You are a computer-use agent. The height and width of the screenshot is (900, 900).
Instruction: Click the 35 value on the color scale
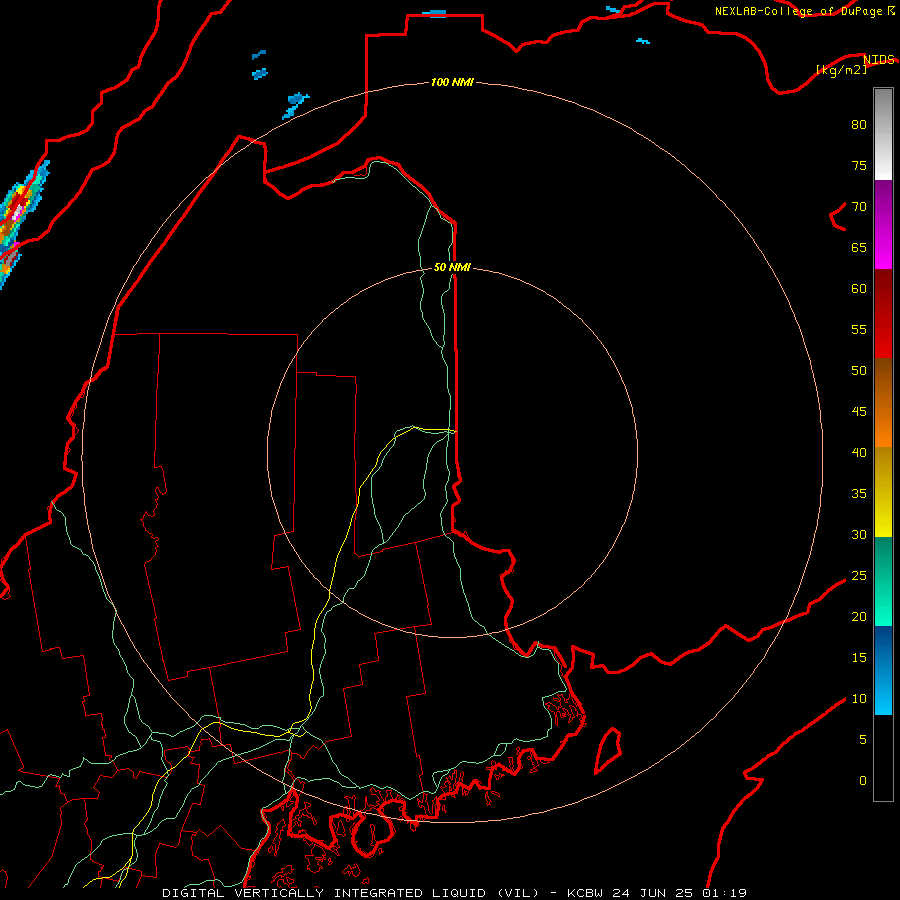click(859, 494)
